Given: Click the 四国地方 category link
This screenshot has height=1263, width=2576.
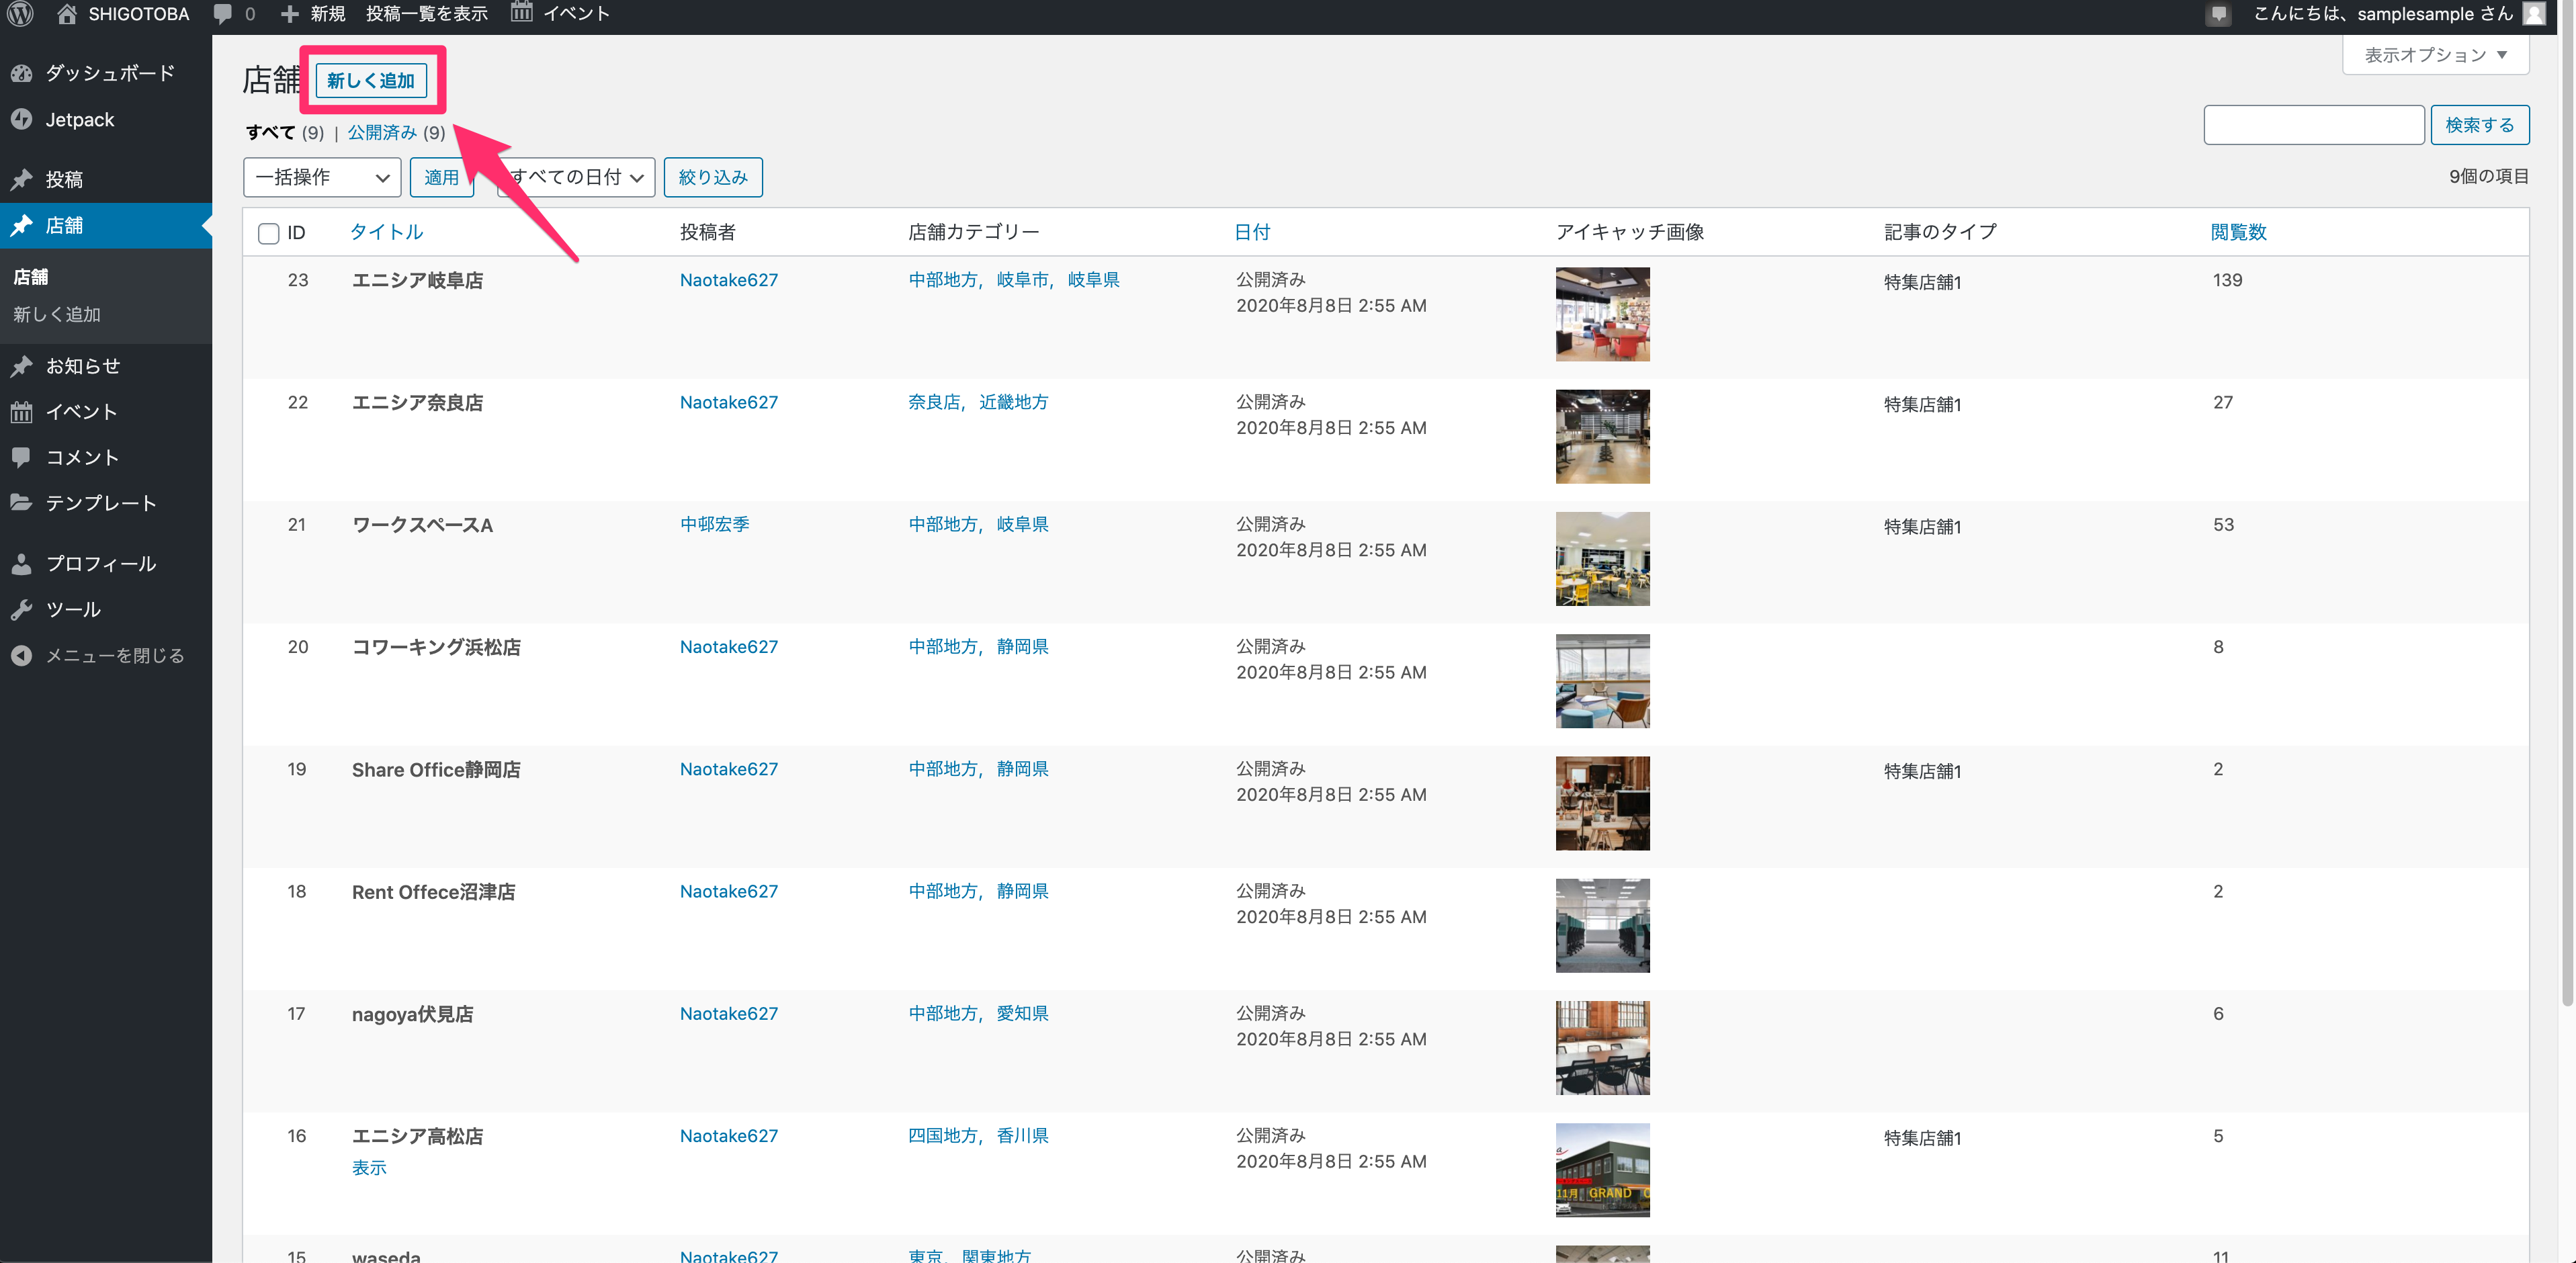Looking at the screenshot, I should [x=943, y=1136].
